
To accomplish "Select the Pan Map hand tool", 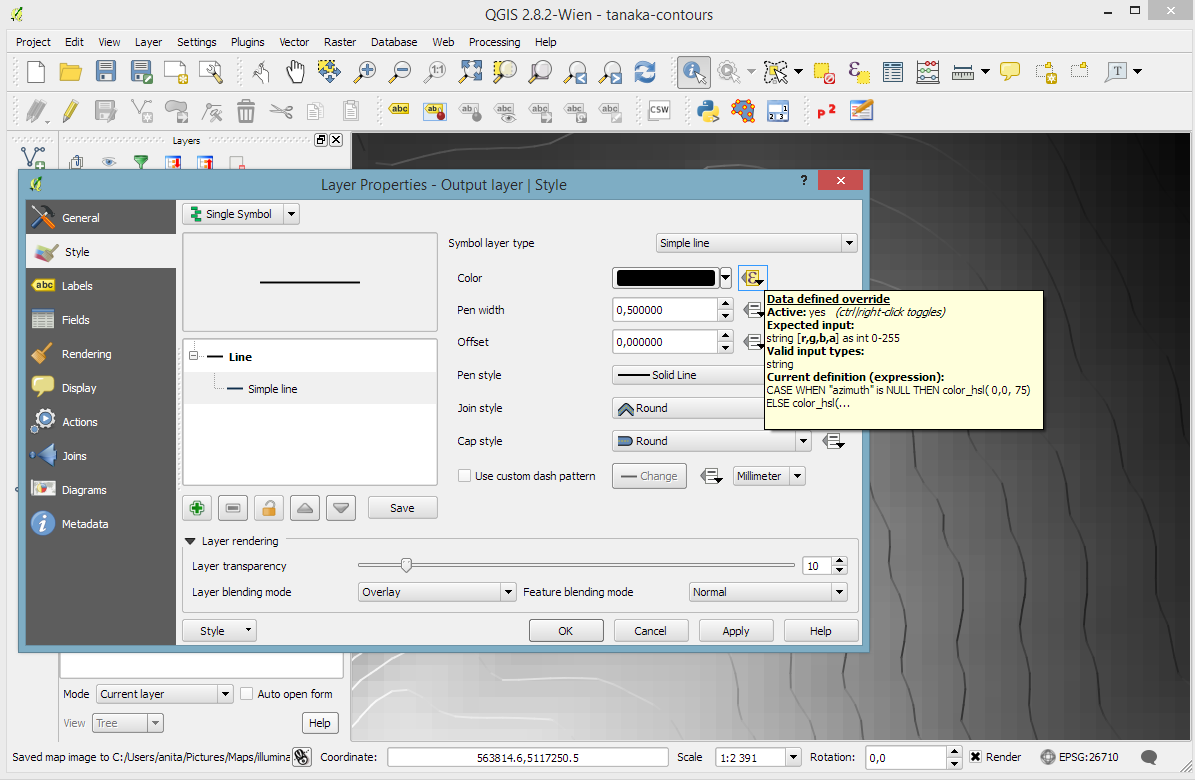I will [295, 71].
